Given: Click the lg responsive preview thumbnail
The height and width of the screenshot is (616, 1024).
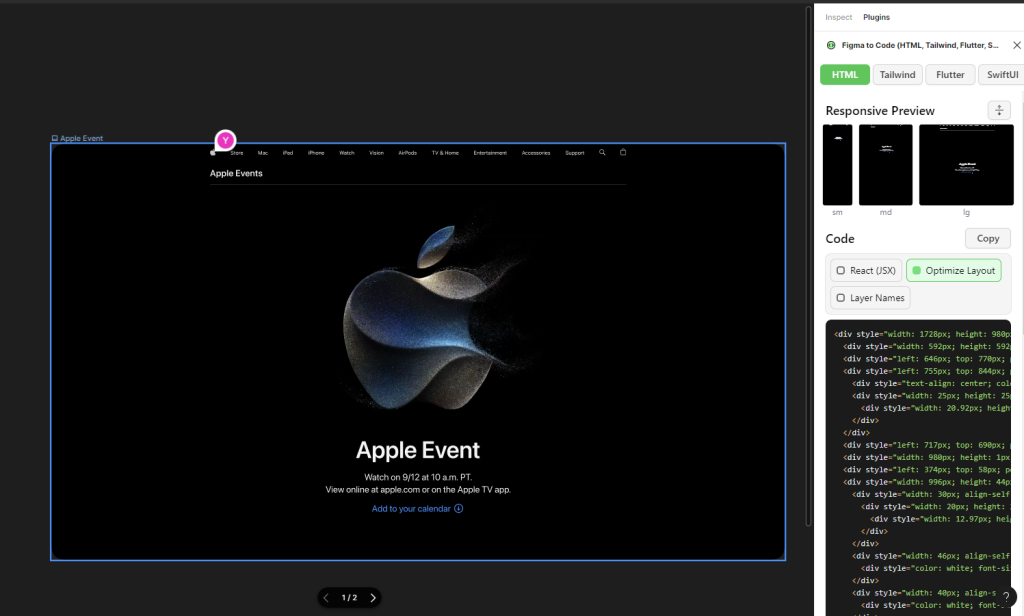Looking at the screenshot, I should tap(966, 165).
